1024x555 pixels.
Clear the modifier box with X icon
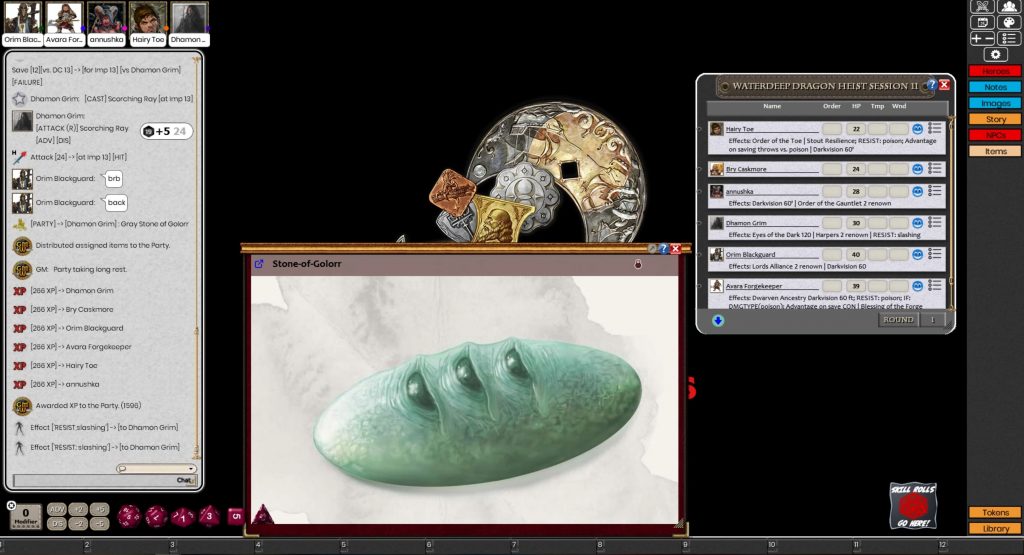[11, 505]
